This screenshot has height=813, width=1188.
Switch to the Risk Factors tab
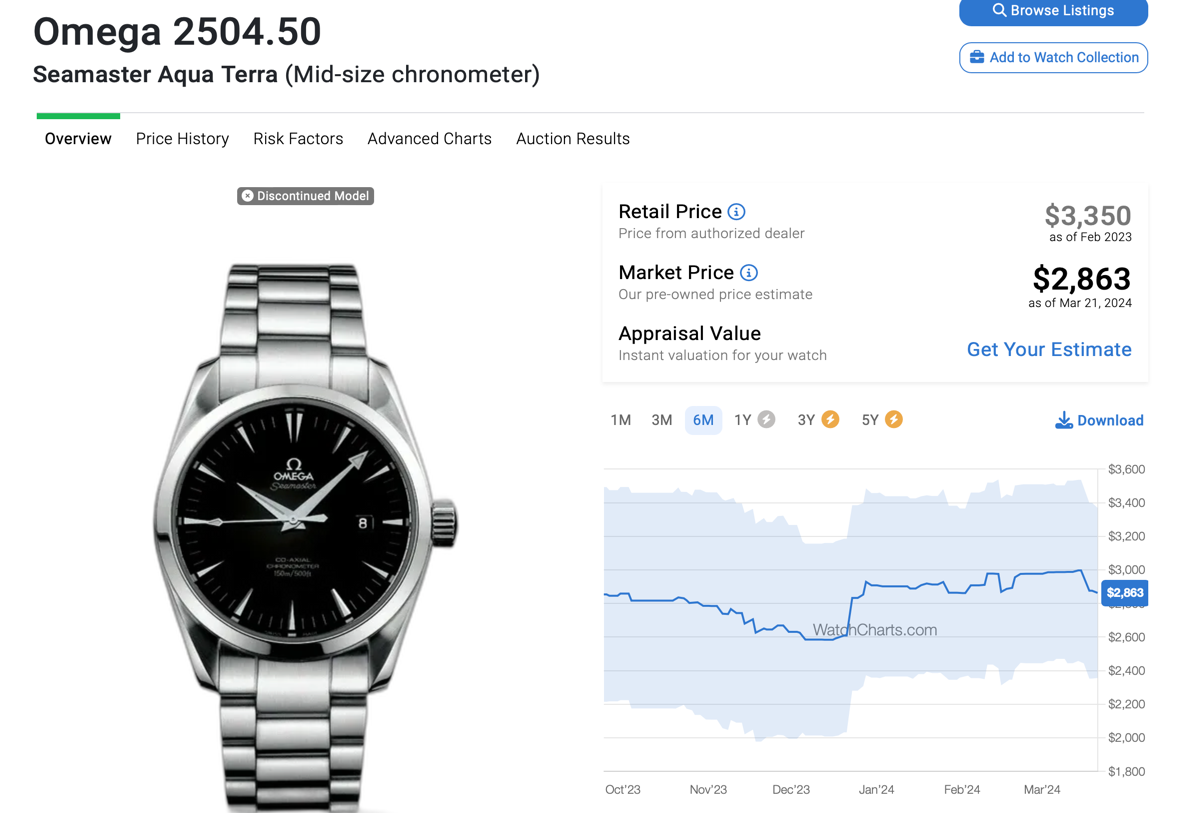tap(298, 139)
